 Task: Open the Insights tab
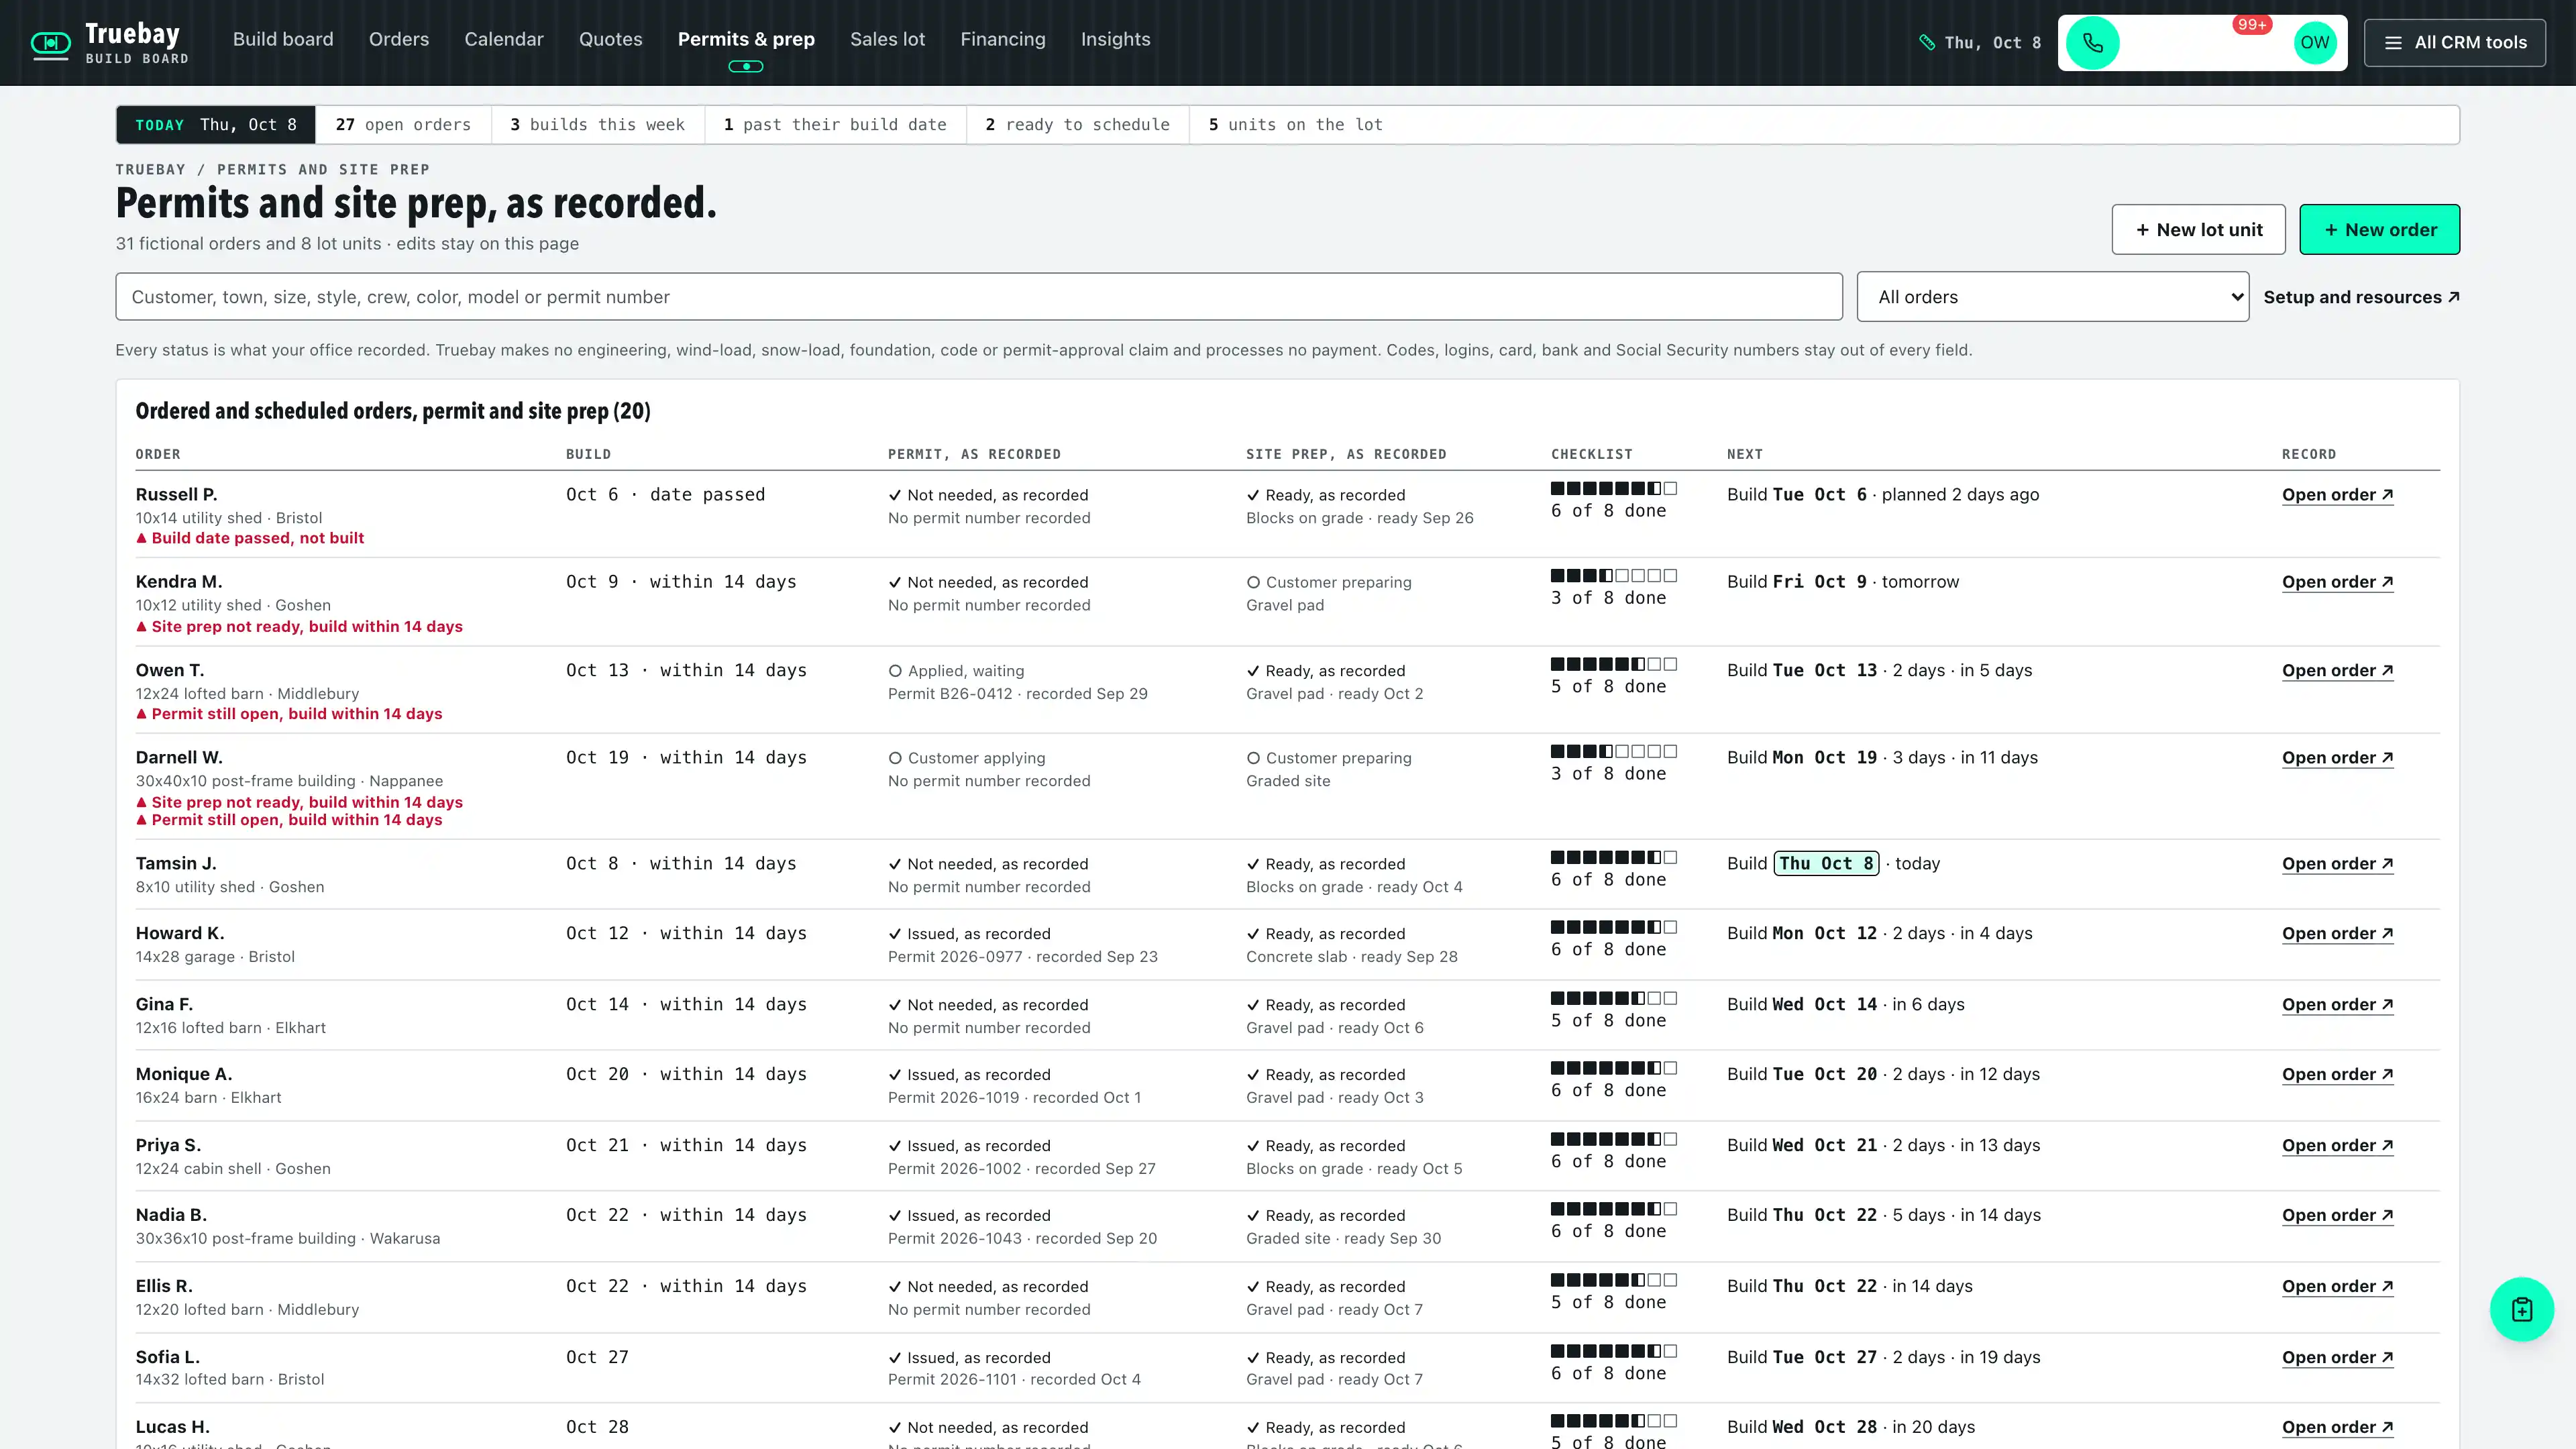coord(1115,39)
